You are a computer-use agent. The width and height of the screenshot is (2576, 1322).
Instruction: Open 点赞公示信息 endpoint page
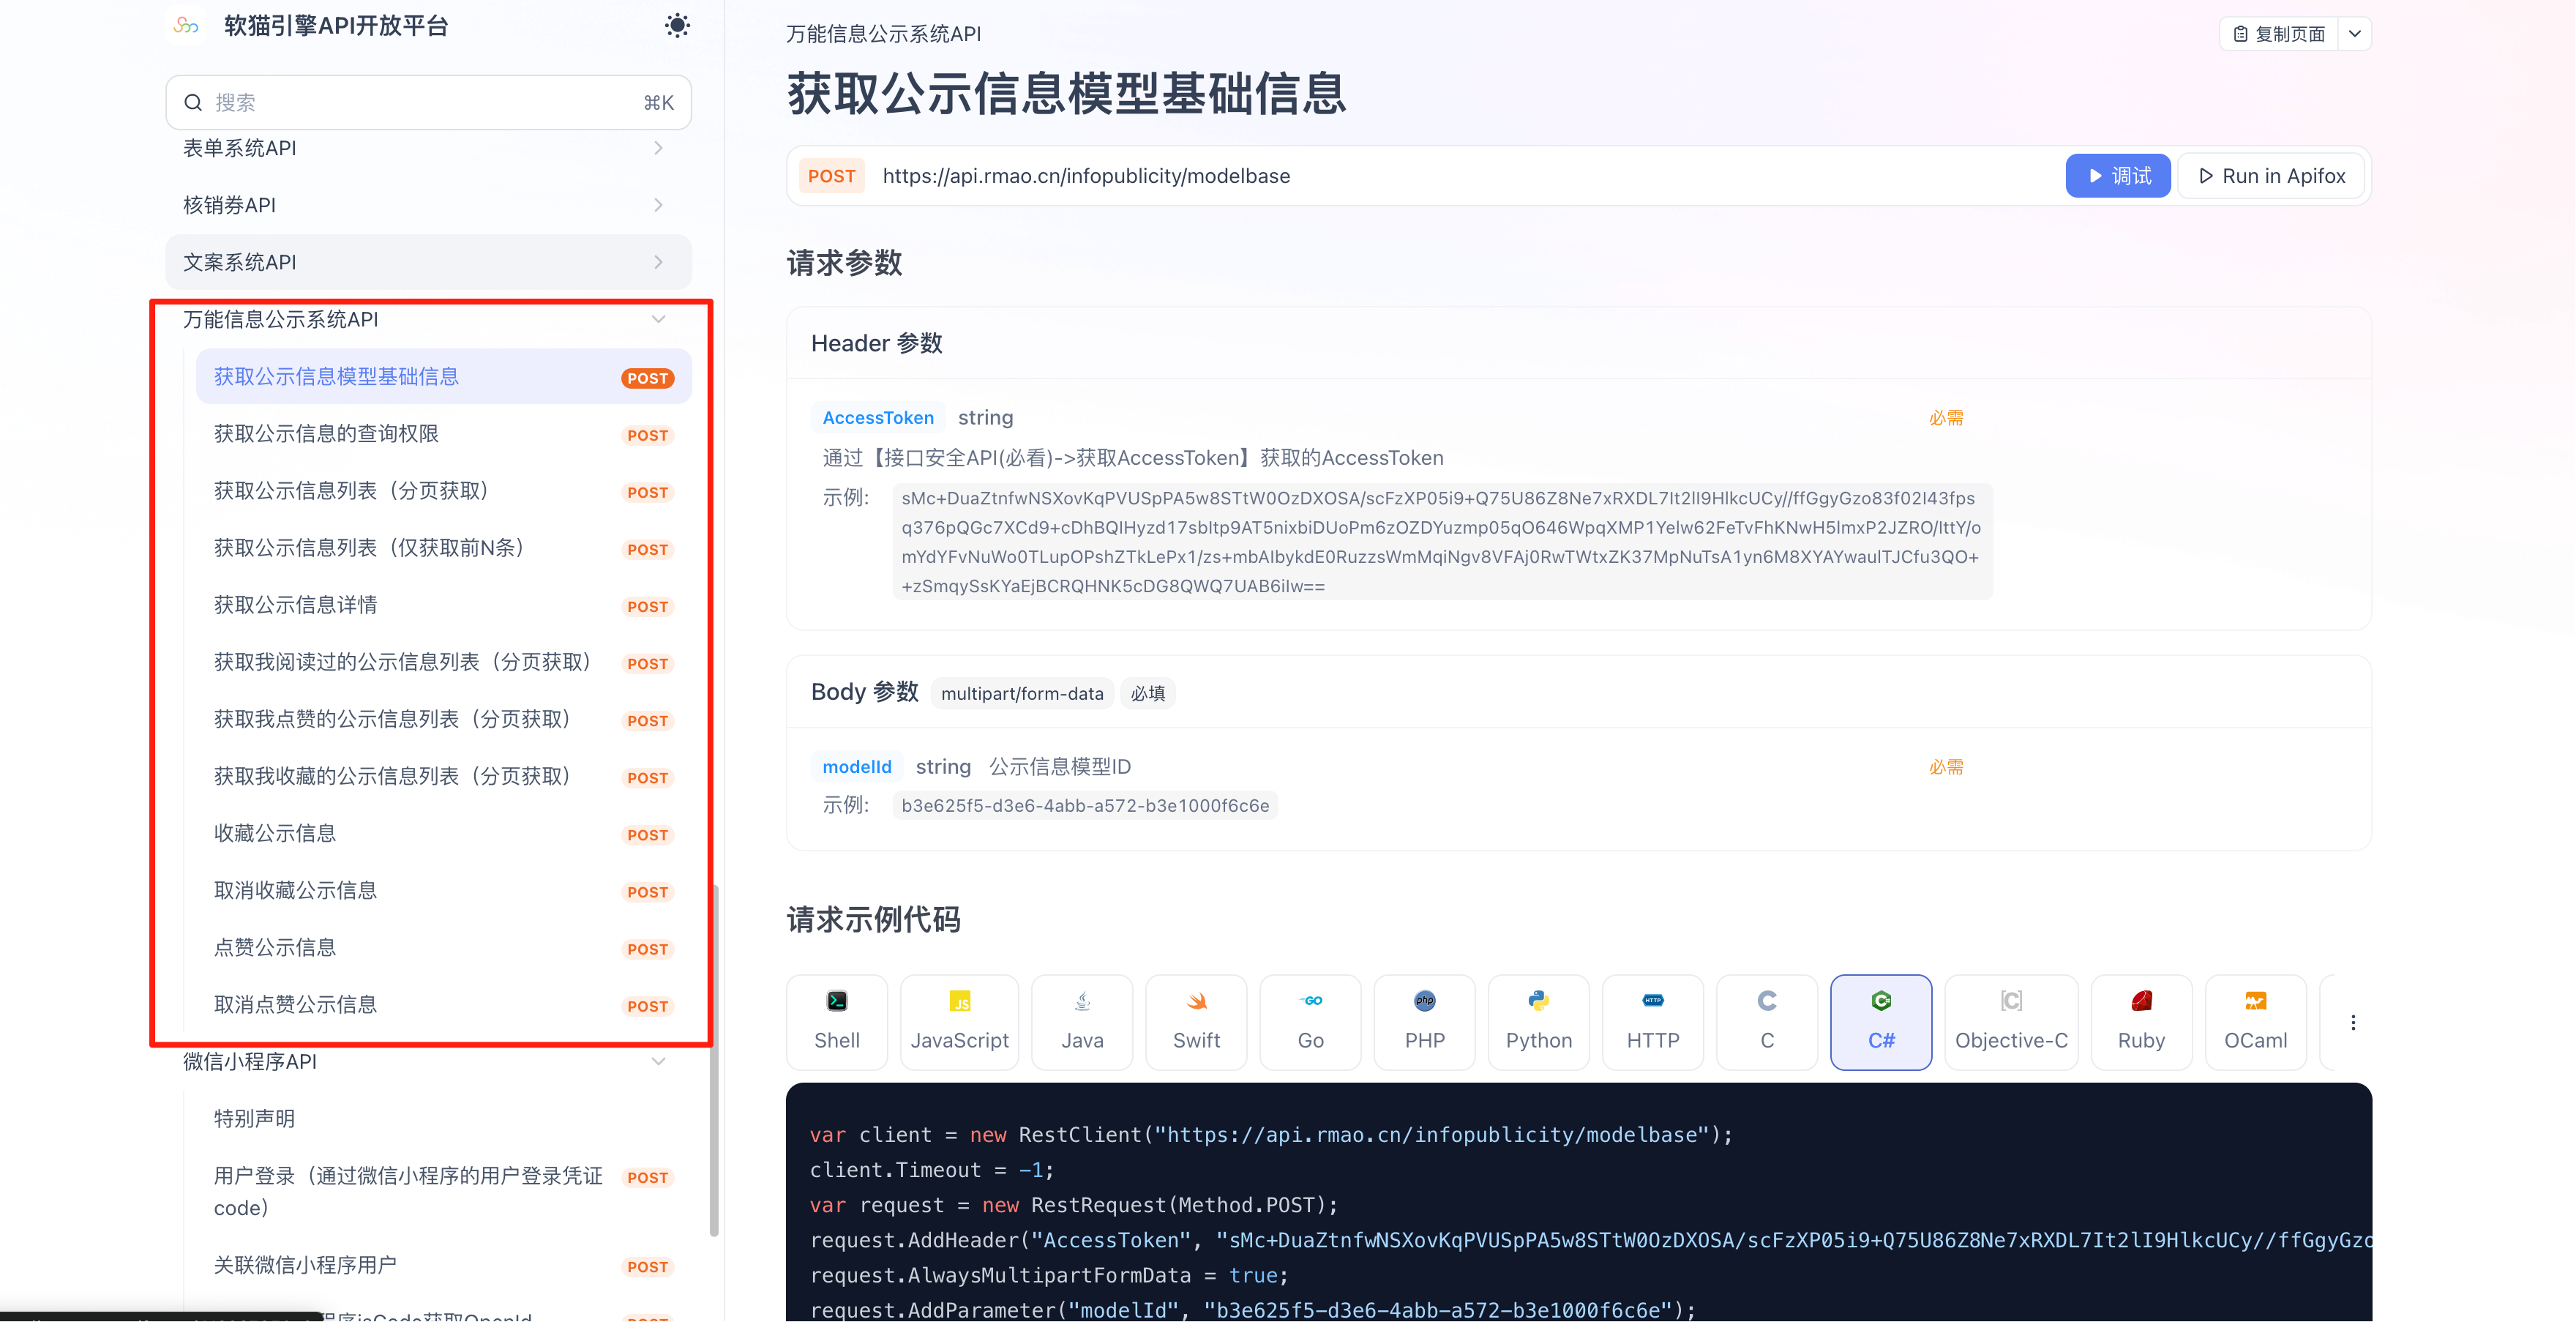(x=275, y=947)
